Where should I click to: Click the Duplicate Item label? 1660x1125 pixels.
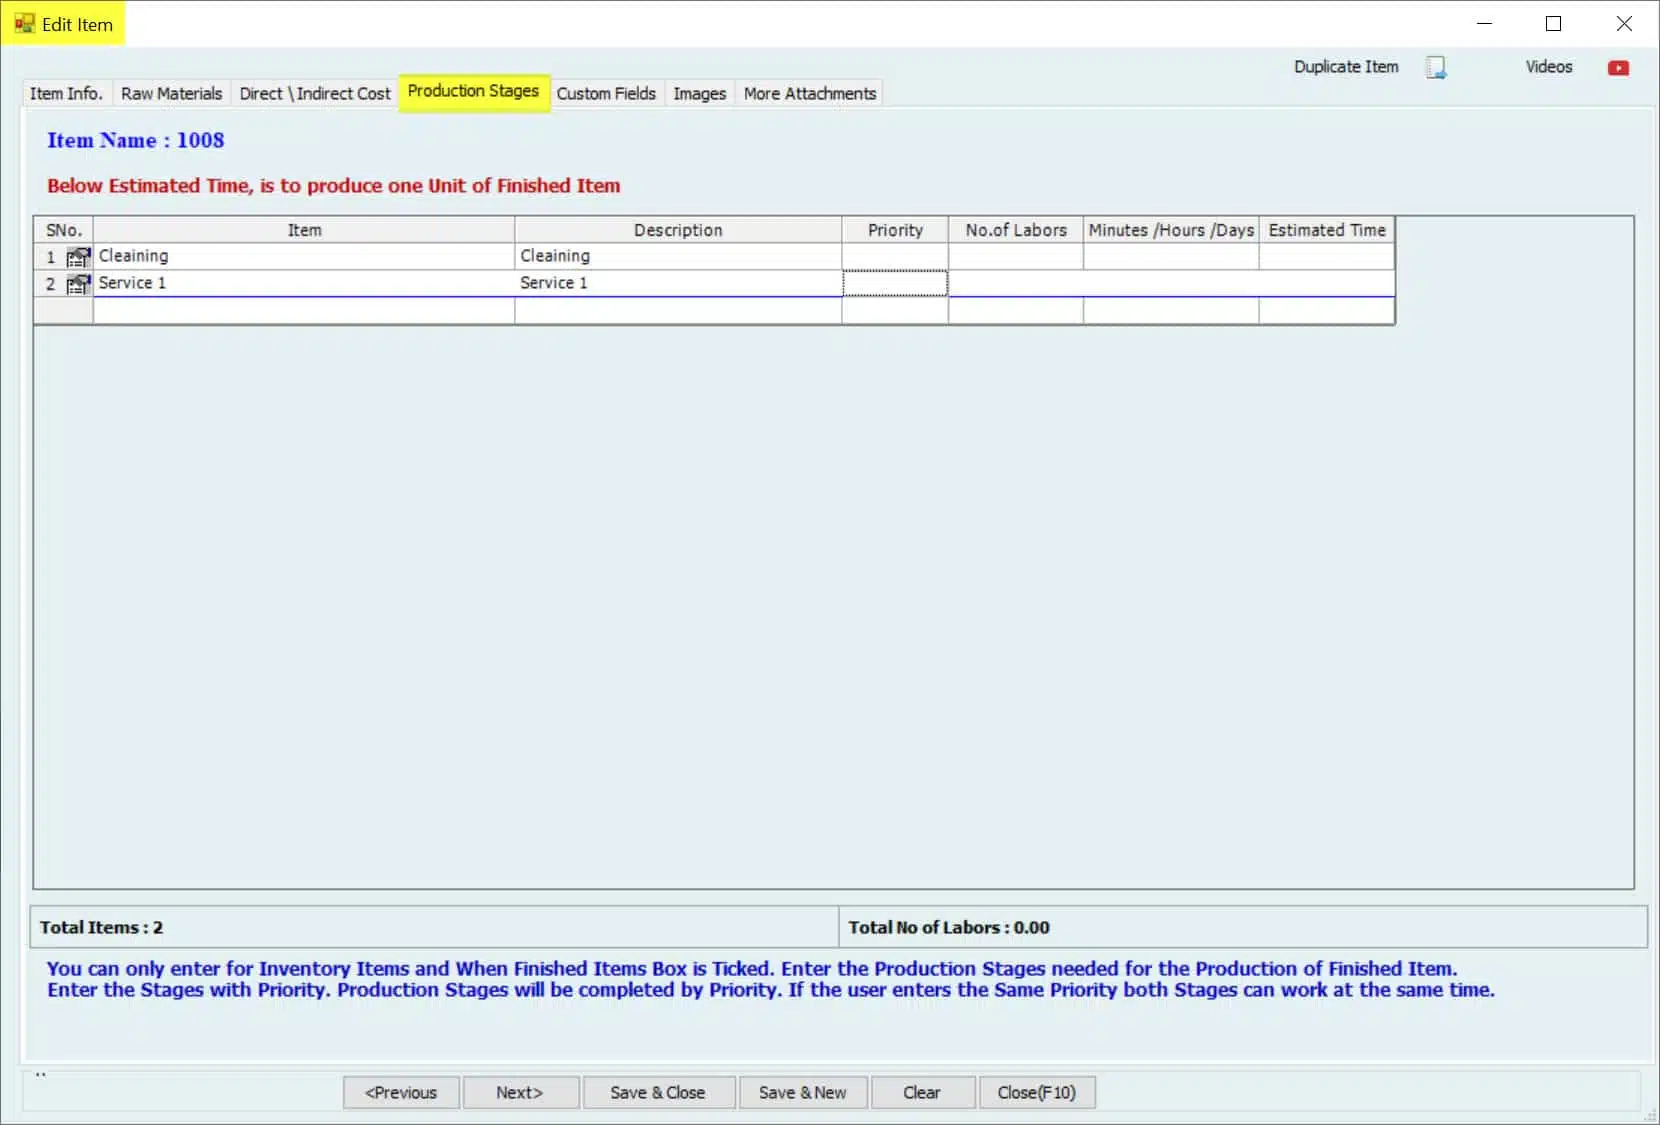(1346, 67)
